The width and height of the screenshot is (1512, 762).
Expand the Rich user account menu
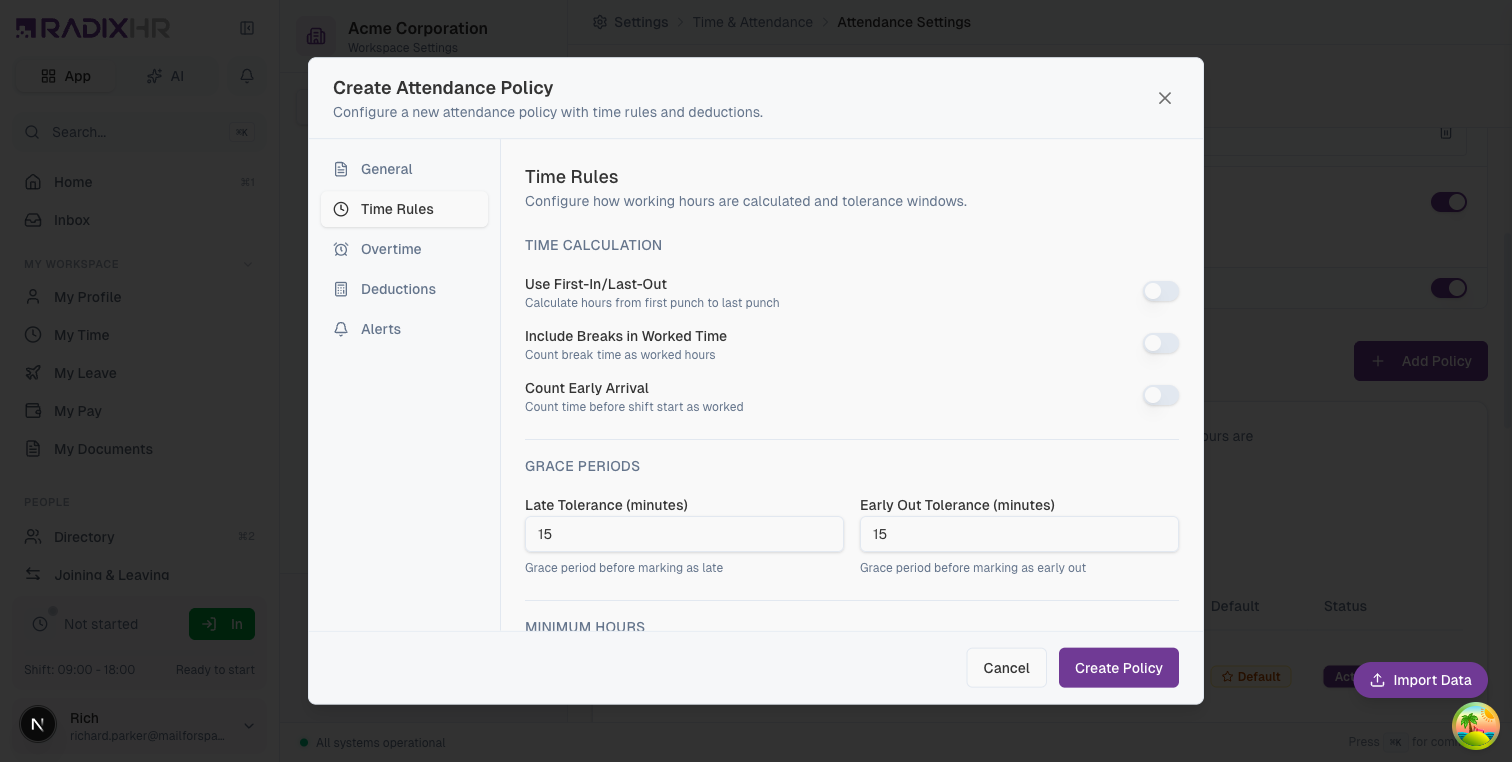coord(249,726)
